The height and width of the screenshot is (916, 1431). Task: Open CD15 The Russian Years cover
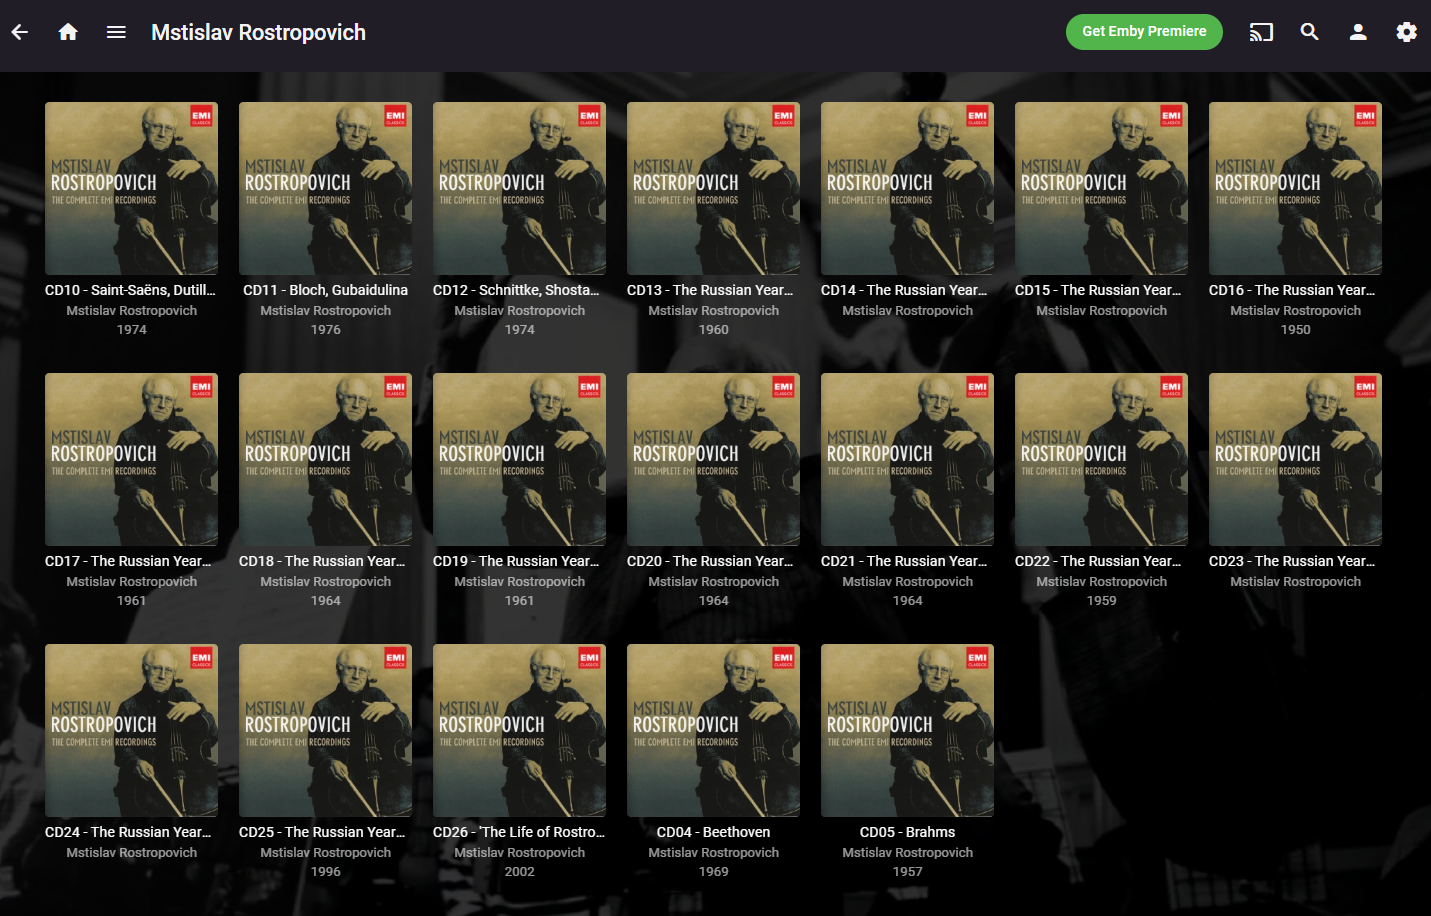[1101, 188]
